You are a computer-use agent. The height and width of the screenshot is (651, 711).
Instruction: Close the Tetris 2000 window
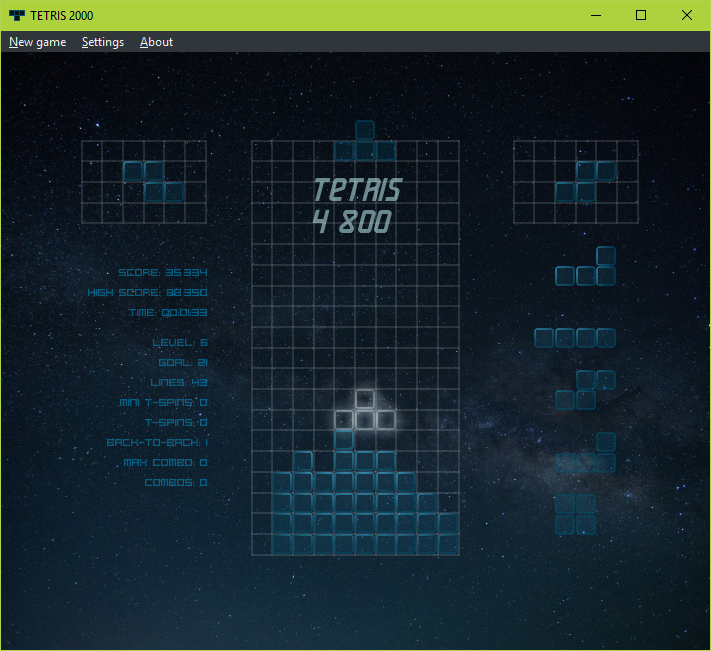click(x=687, y=15)
